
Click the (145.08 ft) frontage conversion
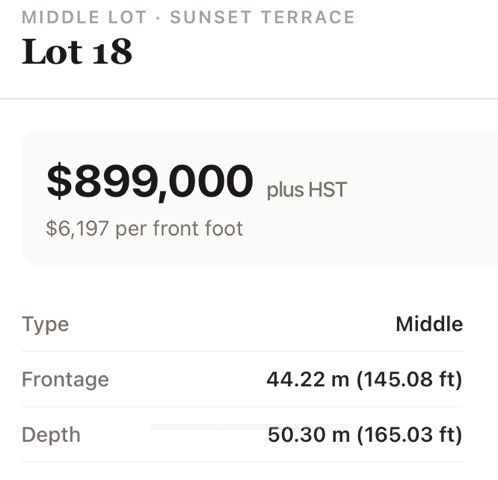pyautogui.click(x=410, y=379)
